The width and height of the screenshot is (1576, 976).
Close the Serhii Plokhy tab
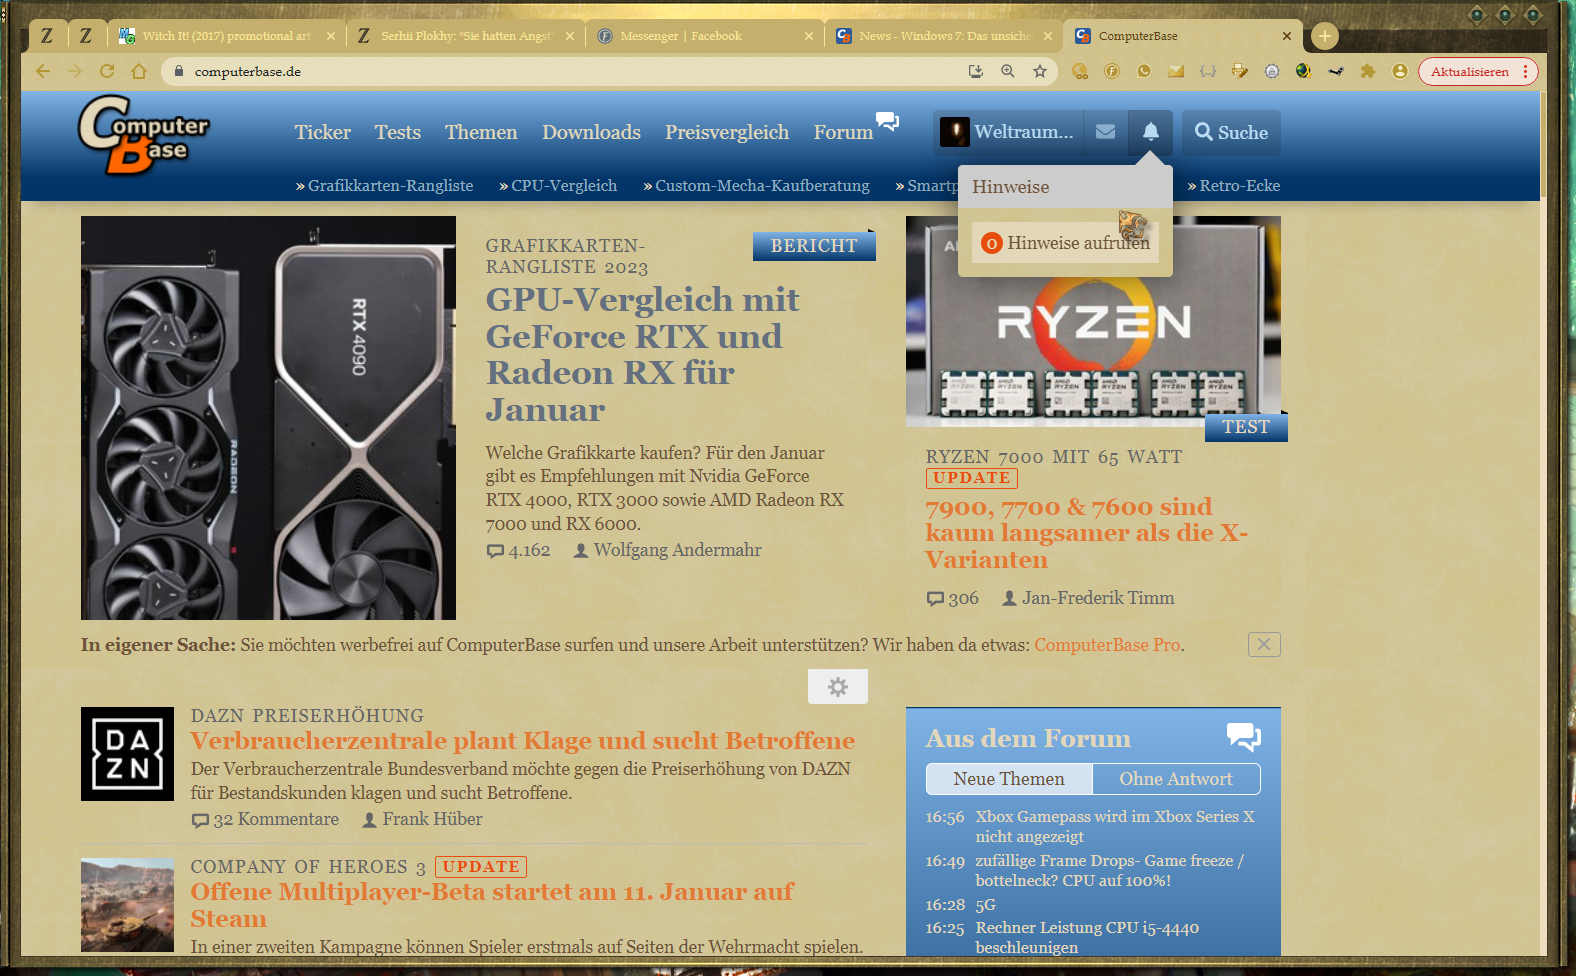click(x=570, y=36)
